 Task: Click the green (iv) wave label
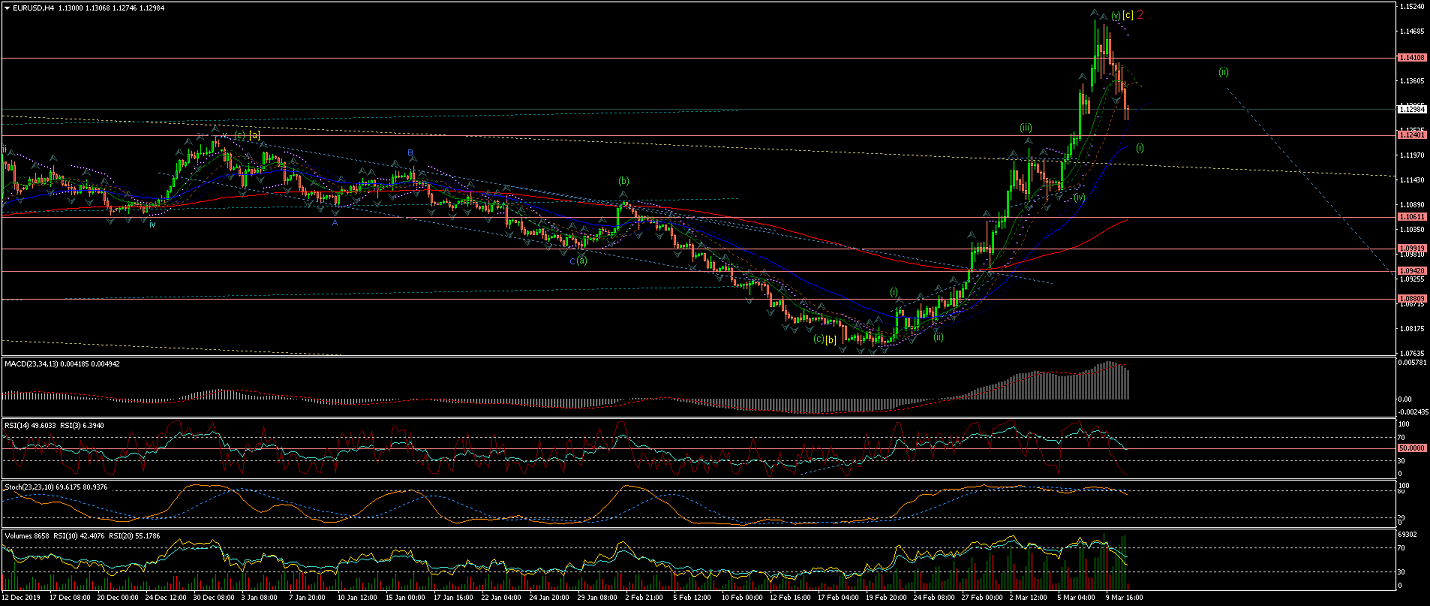pos(1080,198)
